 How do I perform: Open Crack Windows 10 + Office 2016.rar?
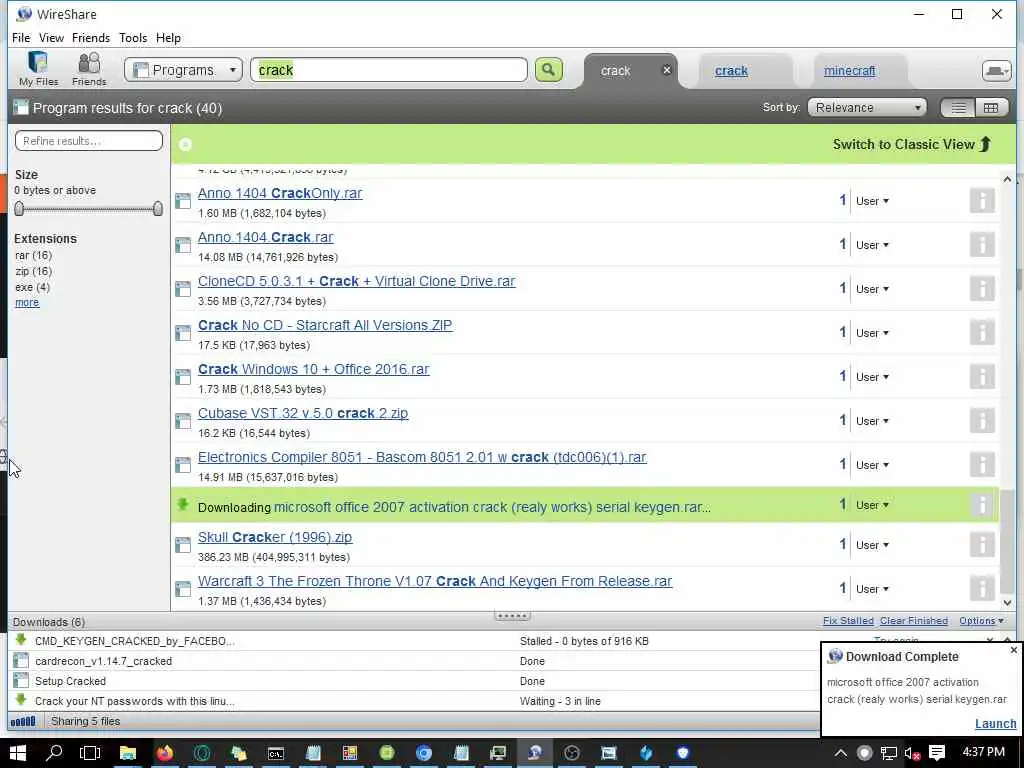pos(313,369)
